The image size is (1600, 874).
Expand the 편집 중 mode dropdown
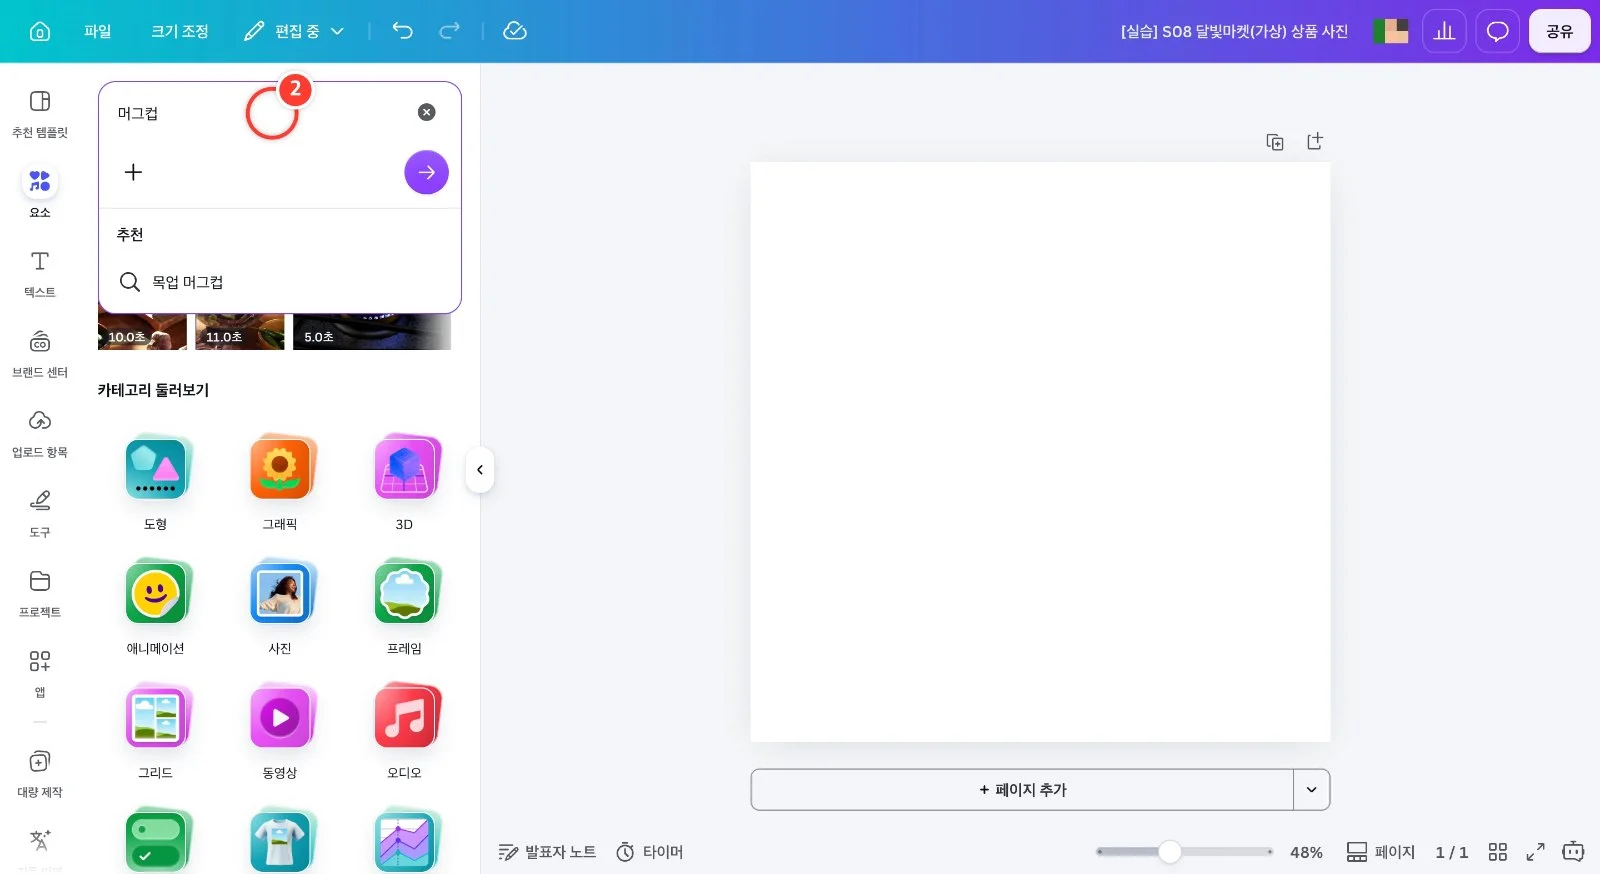point(294,31)
